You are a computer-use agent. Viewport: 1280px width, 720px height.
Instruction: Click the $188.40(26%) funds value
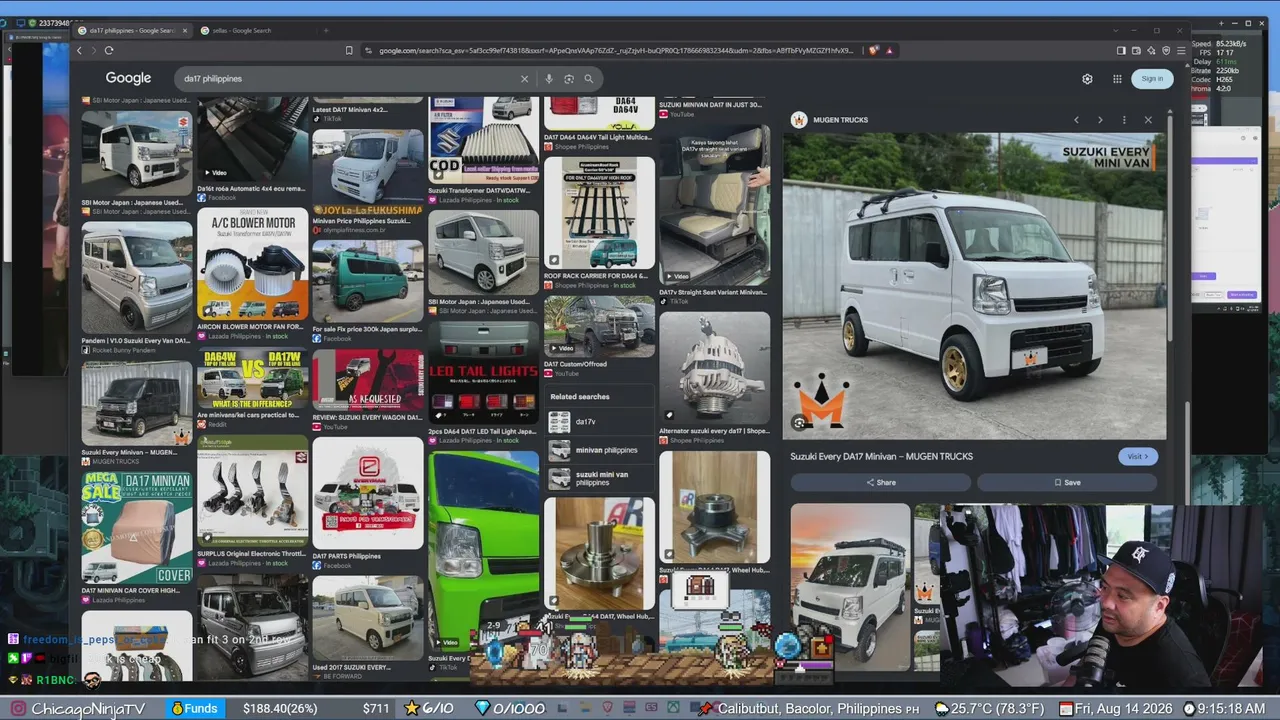coord(280,709)
